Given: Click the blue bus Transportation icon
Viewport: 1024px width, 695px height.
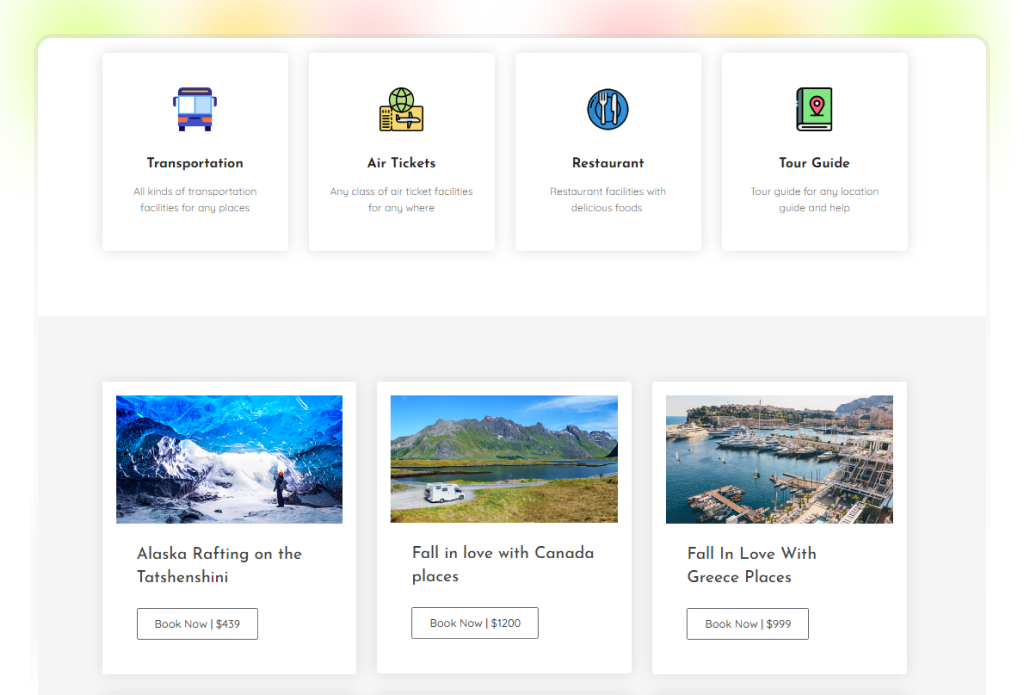Looking at the screenshot, I should (195, 109).
